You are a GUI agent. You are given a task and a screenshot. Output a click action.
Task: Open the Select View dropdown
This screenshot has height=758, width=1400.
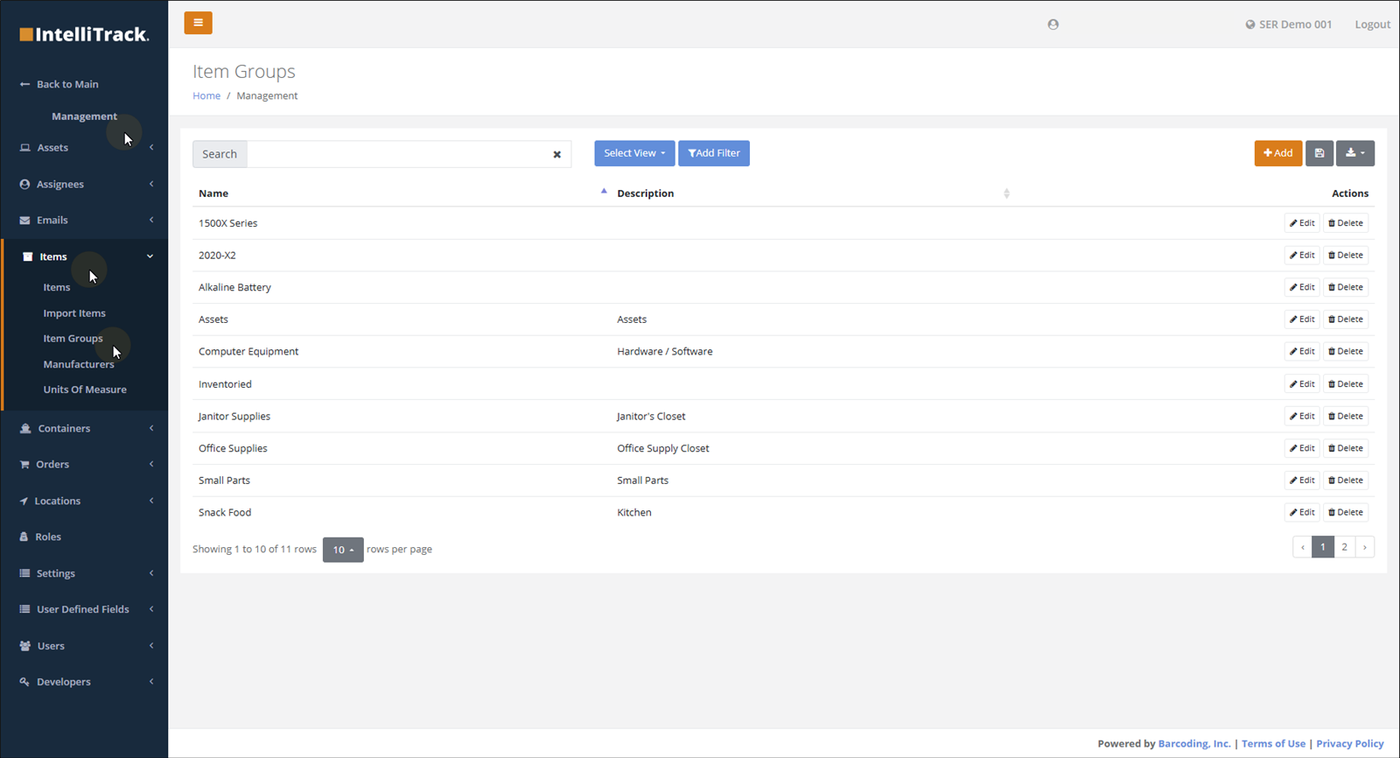point(634,153)
